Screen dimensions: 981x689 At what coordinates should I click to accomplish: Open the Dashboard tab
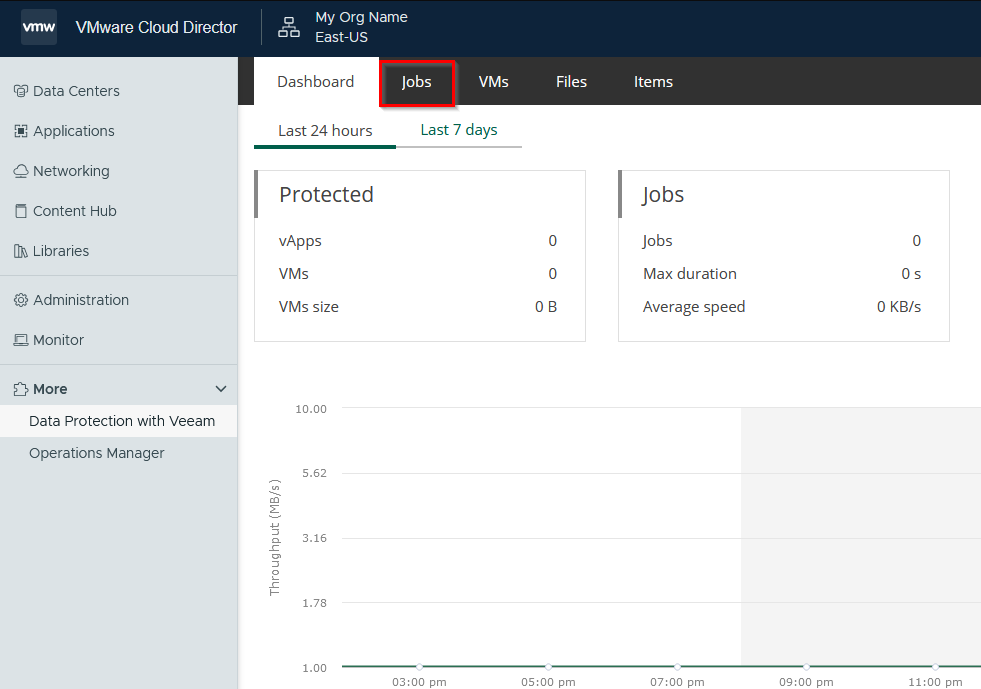click(315, 81)
